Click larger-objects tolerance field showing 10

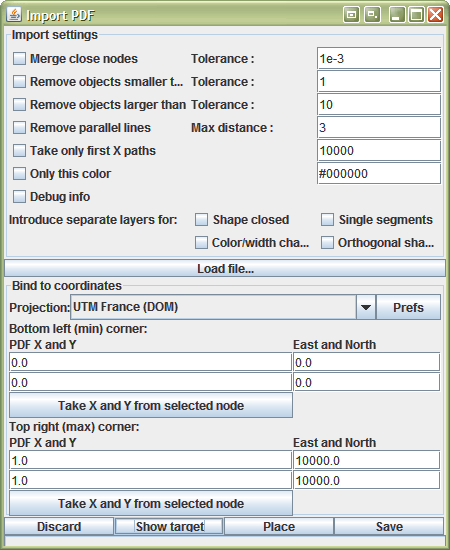(x=379, y=105)
